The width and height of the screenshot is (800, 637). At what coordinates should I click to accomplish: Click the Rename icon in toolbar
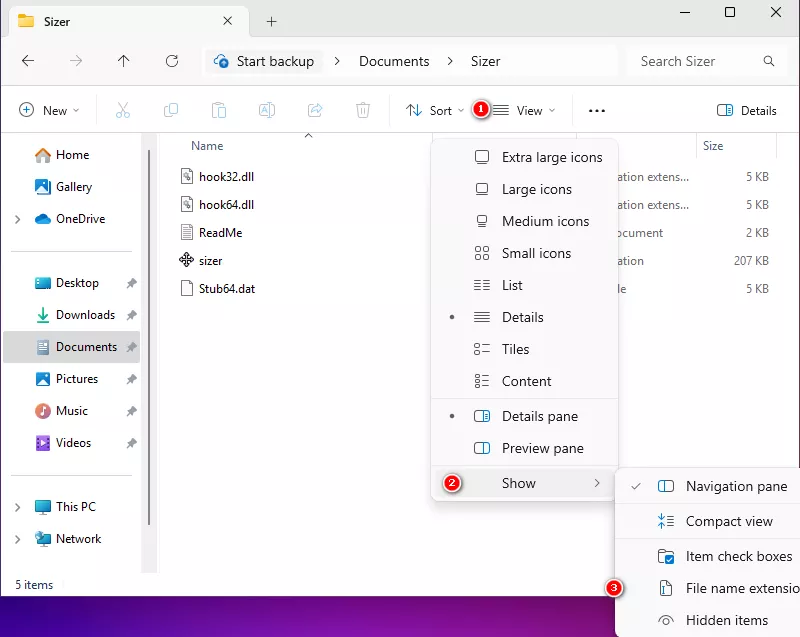pos(267,110)
